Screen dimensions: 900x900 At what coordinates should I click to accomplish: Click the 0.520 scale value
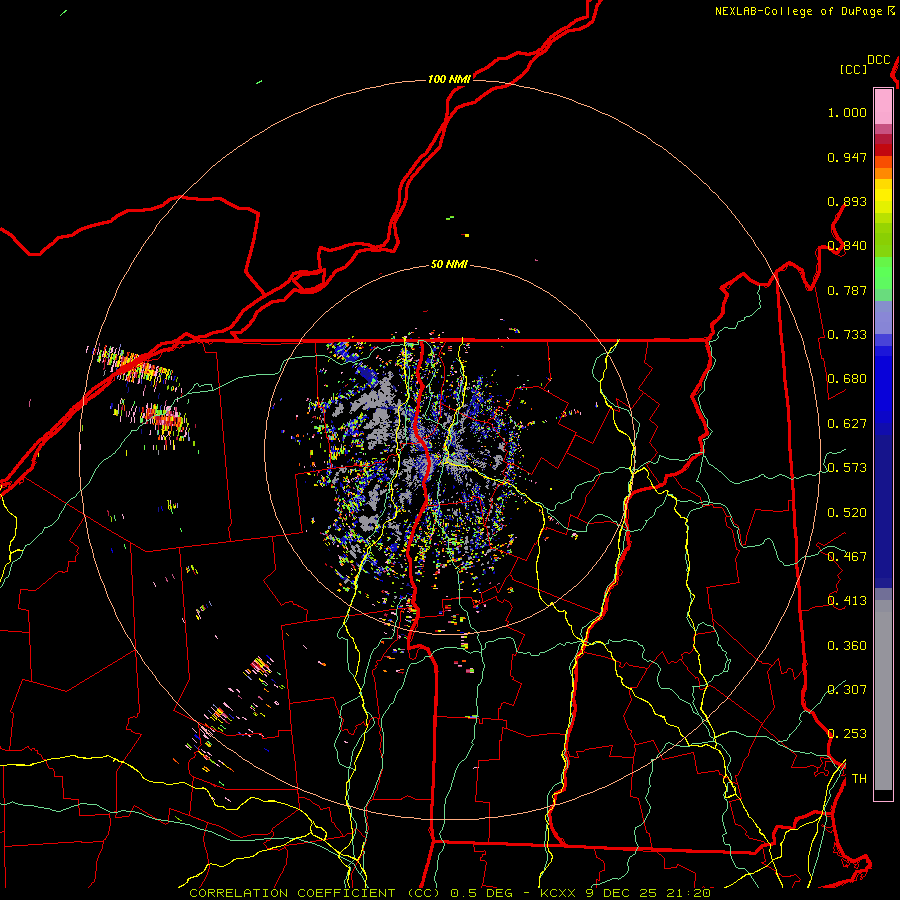847,513
